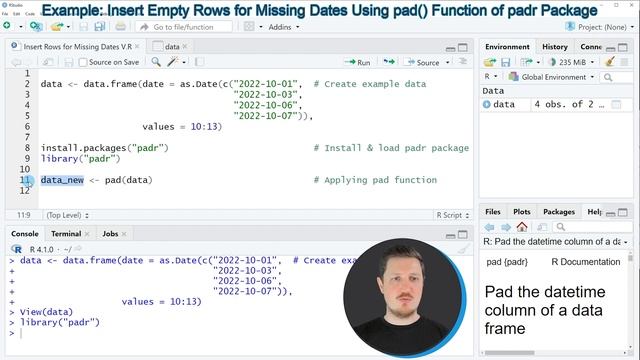Click the console input prompt line

tap(176, 333)
